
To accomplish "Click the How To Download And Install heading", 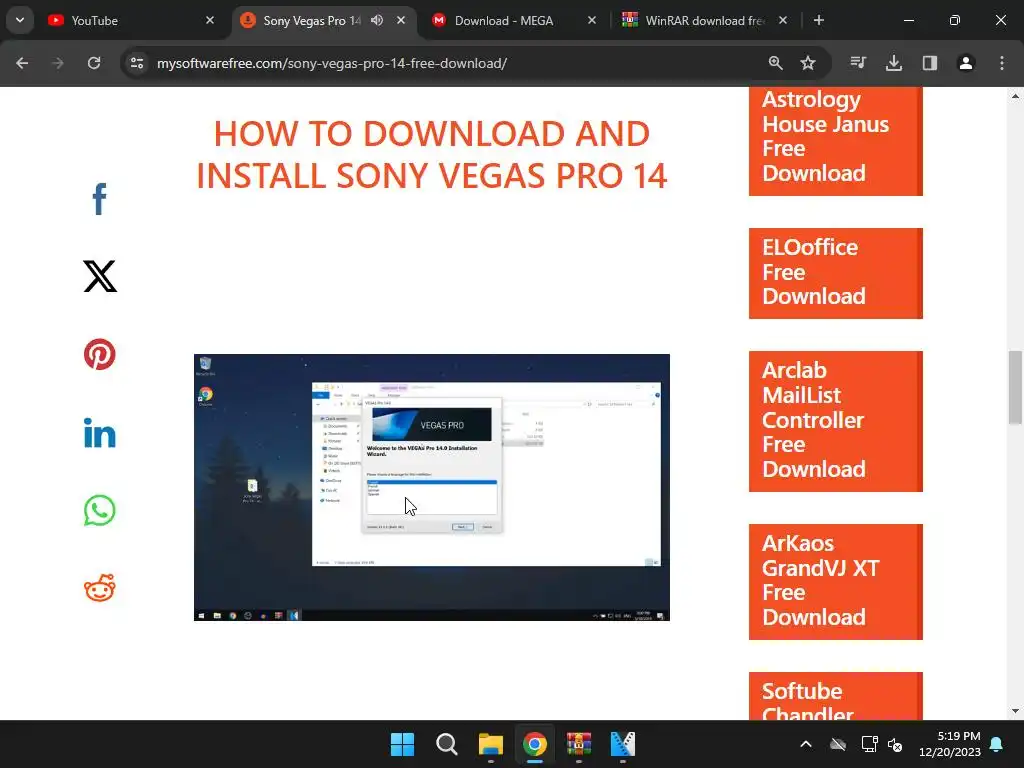I will (432, 154).
